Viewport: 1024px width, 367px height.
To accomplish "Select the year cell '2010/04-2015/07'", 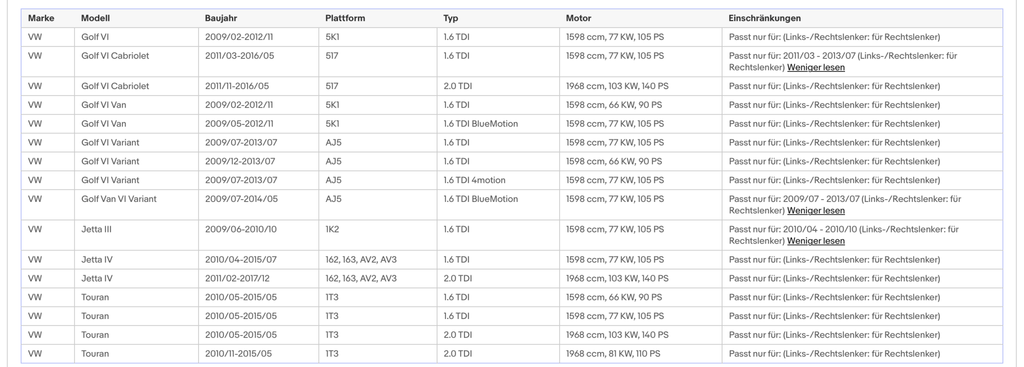I will point(241,260).
